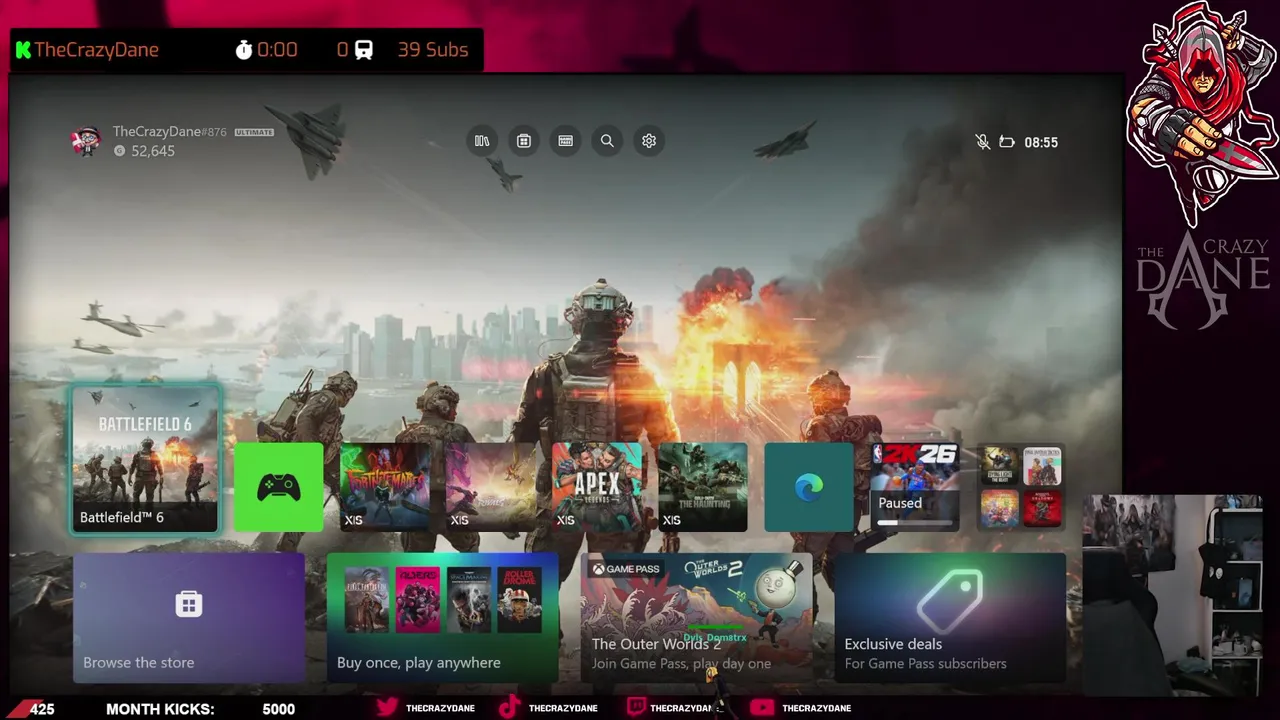Open My games & apps library icon
The image size is (1280, 720).
(482, 141)
